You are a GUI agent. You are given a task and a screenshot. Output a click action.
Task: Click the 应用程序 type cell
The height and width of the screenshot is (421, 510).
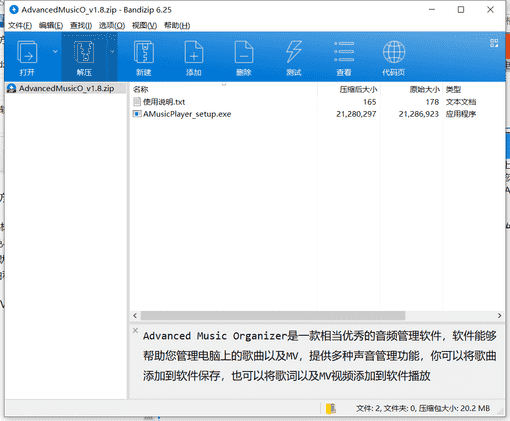[x=461, y=114]
